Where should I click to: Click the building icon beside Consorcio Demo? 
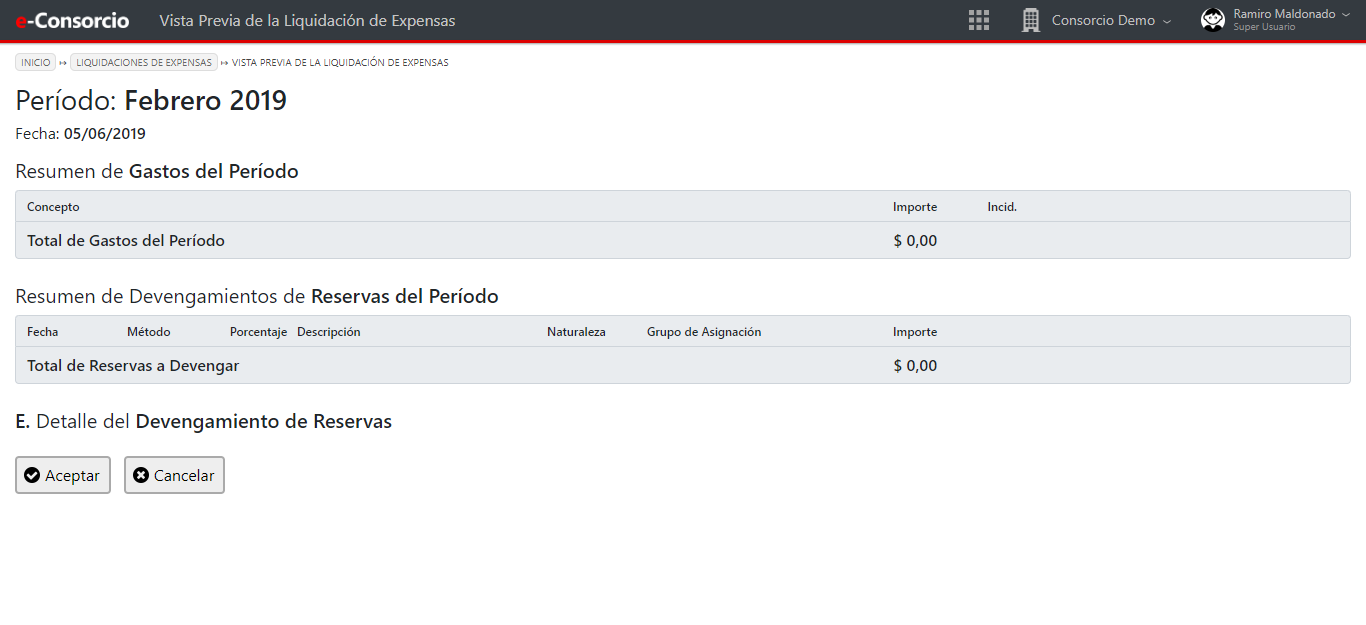point(1030,20)
